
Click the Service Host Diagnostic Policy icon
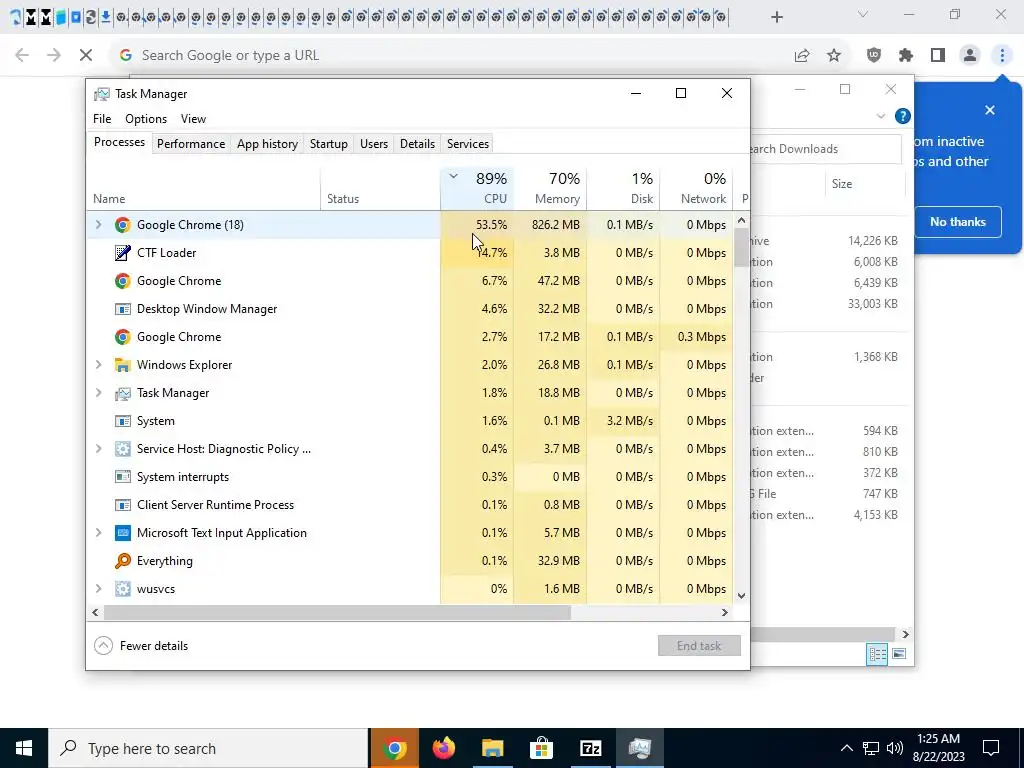click(122, 449)
